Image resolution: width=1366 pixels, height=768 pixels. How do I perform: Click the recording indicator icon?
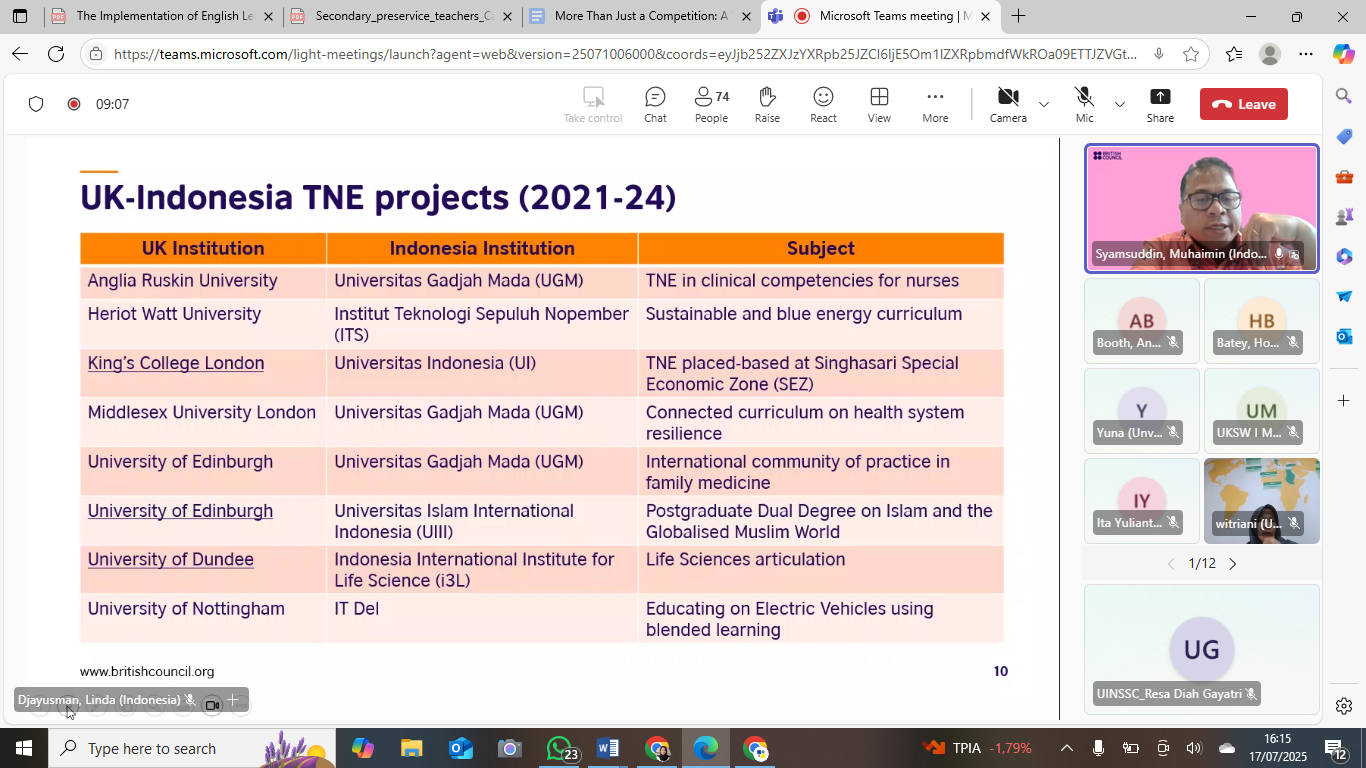pyautogui.click(x=73, y=104)
